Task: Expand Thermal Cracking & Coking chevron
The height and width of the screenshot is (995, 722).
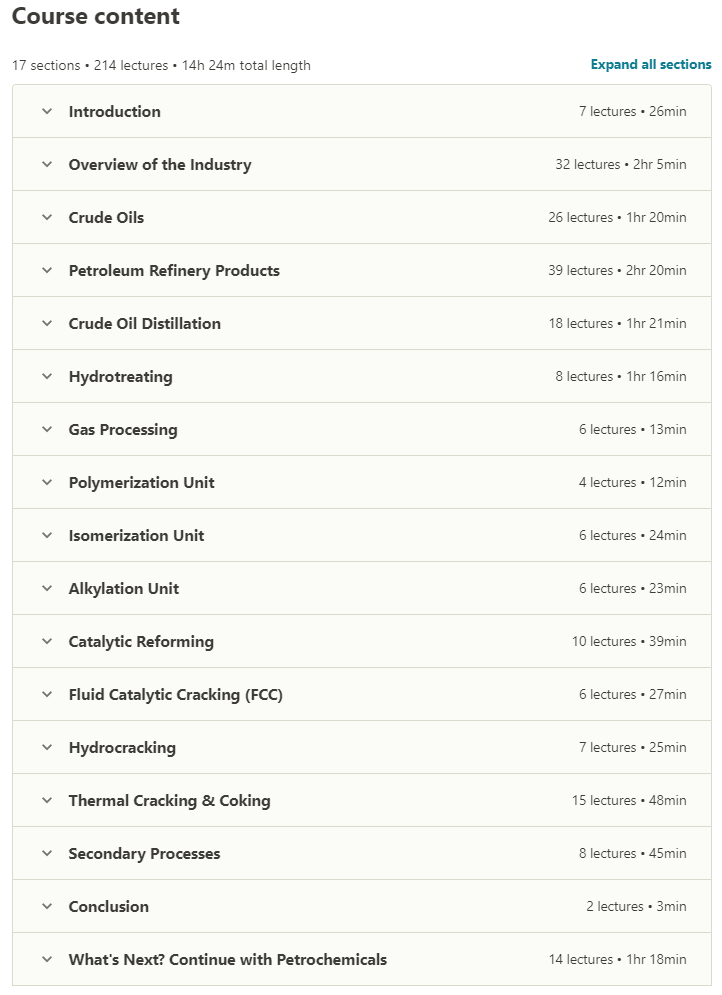Action: [x=46, y=801]
